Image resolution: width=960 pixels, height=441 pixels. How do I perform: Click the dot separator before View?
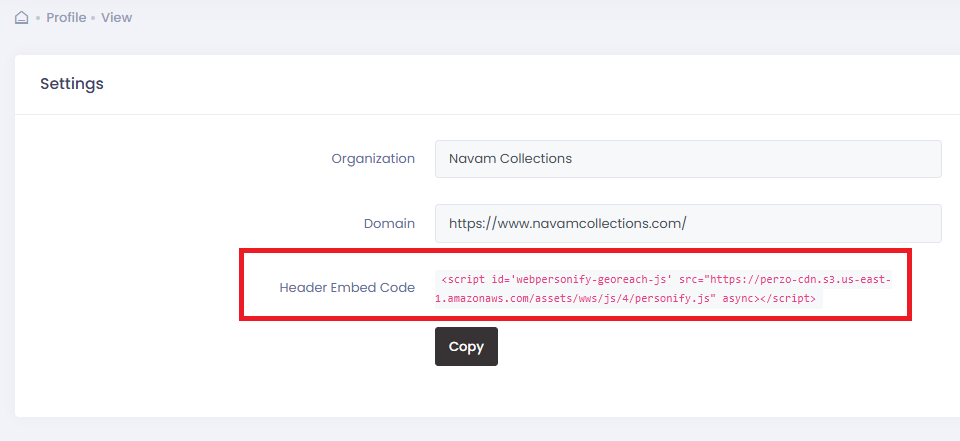pos(93,18)
